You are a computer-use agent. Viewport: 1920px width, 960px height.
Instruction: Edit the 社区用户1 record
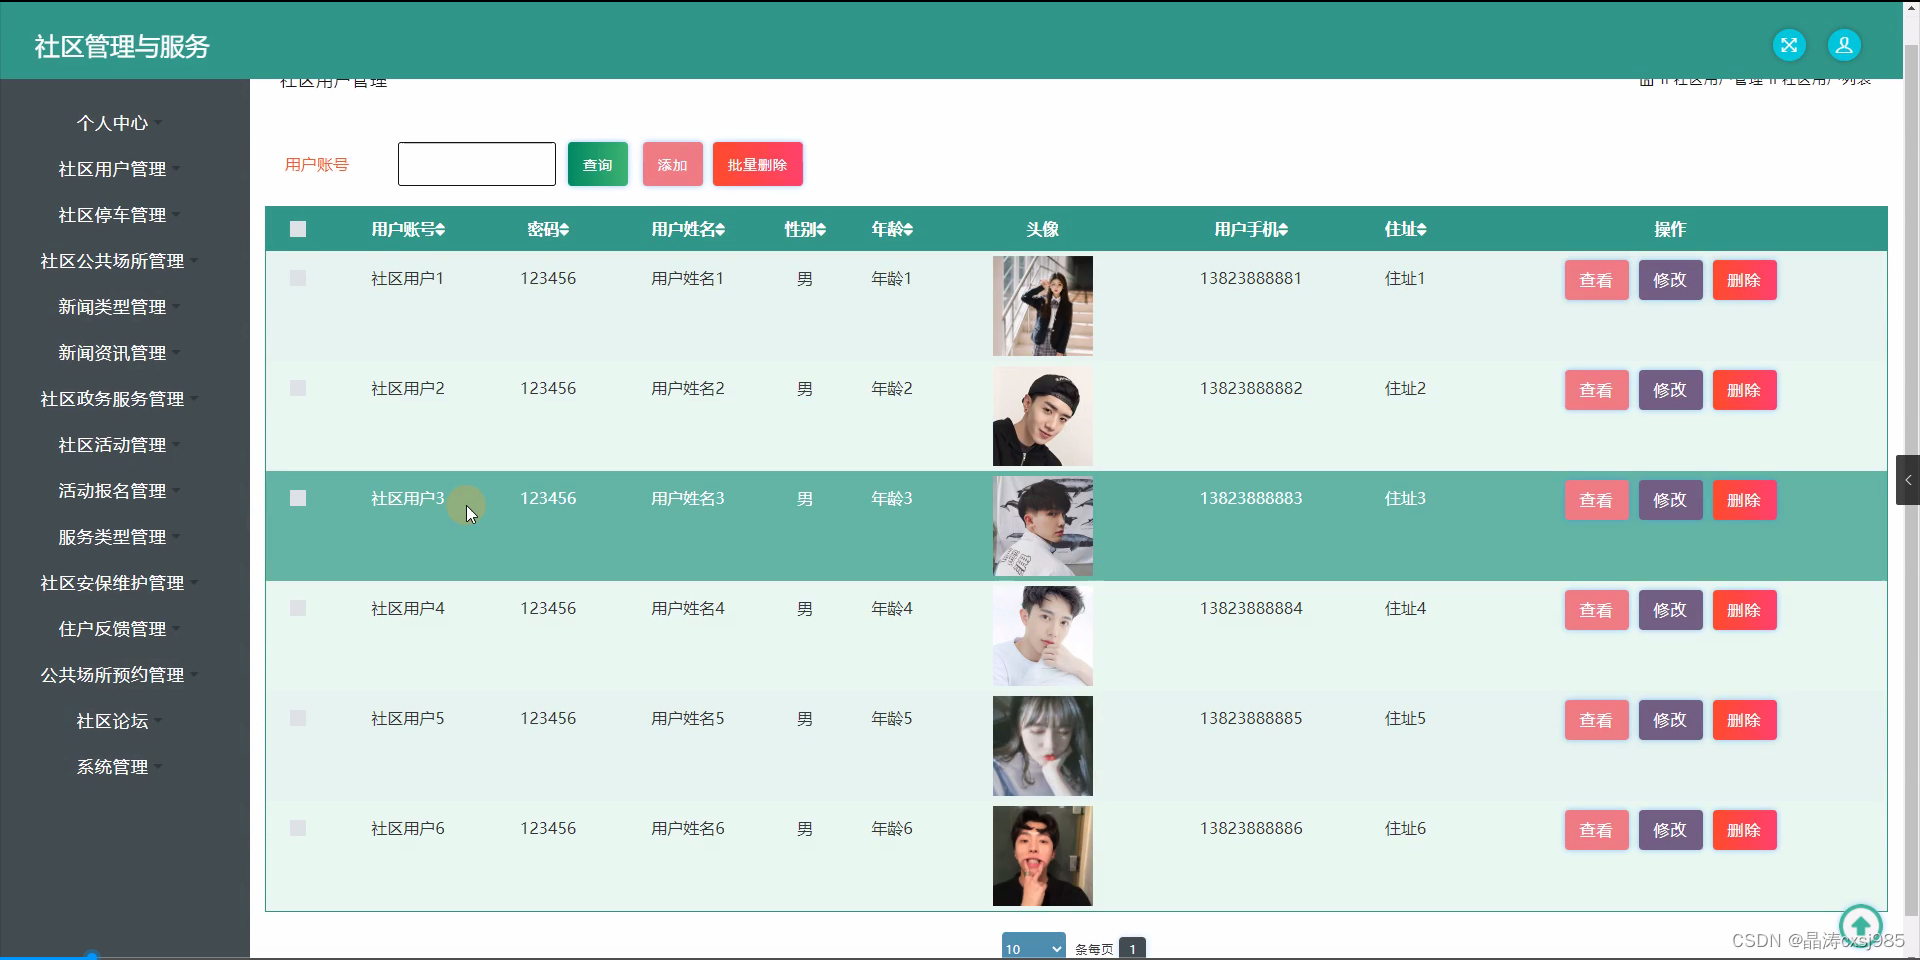1670,280
